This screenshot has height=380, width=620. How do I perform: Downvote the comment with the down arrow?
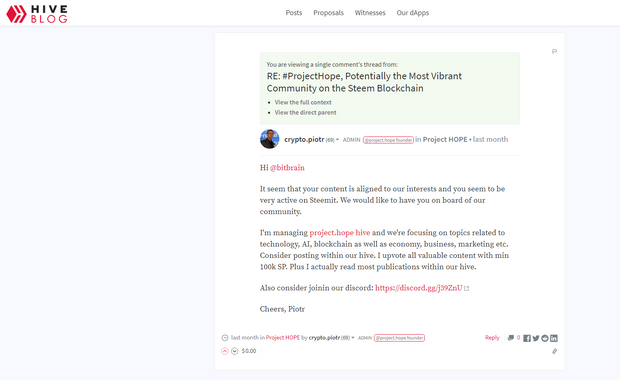234,351
